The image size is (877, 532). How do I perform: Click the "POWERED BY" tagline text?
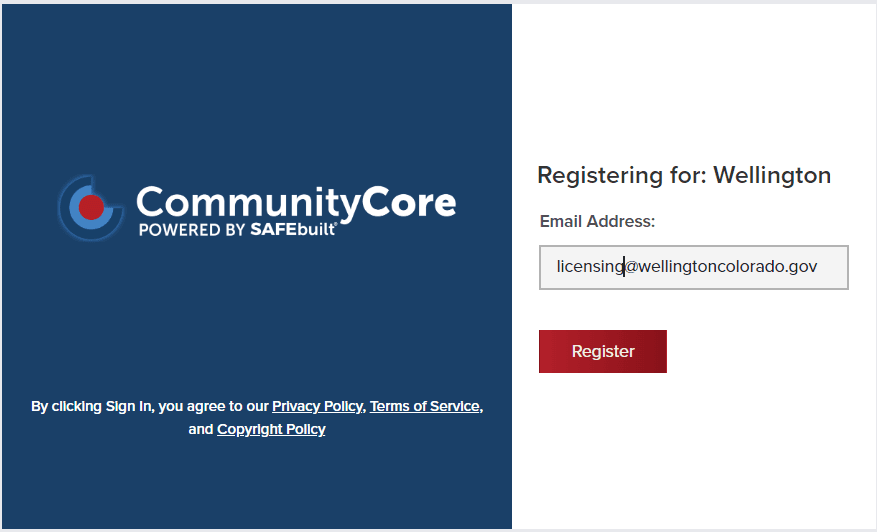186,229
